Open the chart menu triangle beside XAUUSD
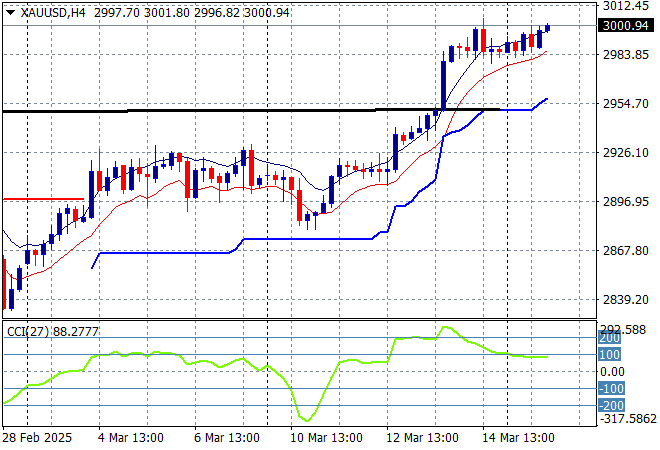The width and height of the screenshot is (660, 450). [11, 13]
